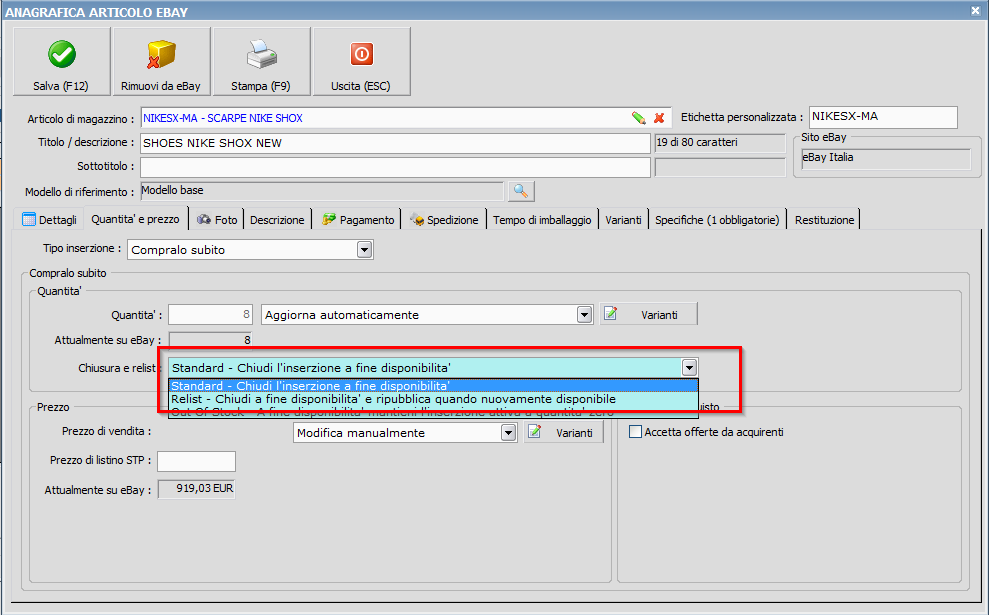Click the Titolo / descrizione text field
Image resolution: width=989 pixels, height=615 pixels.
[x=395, y=143]
